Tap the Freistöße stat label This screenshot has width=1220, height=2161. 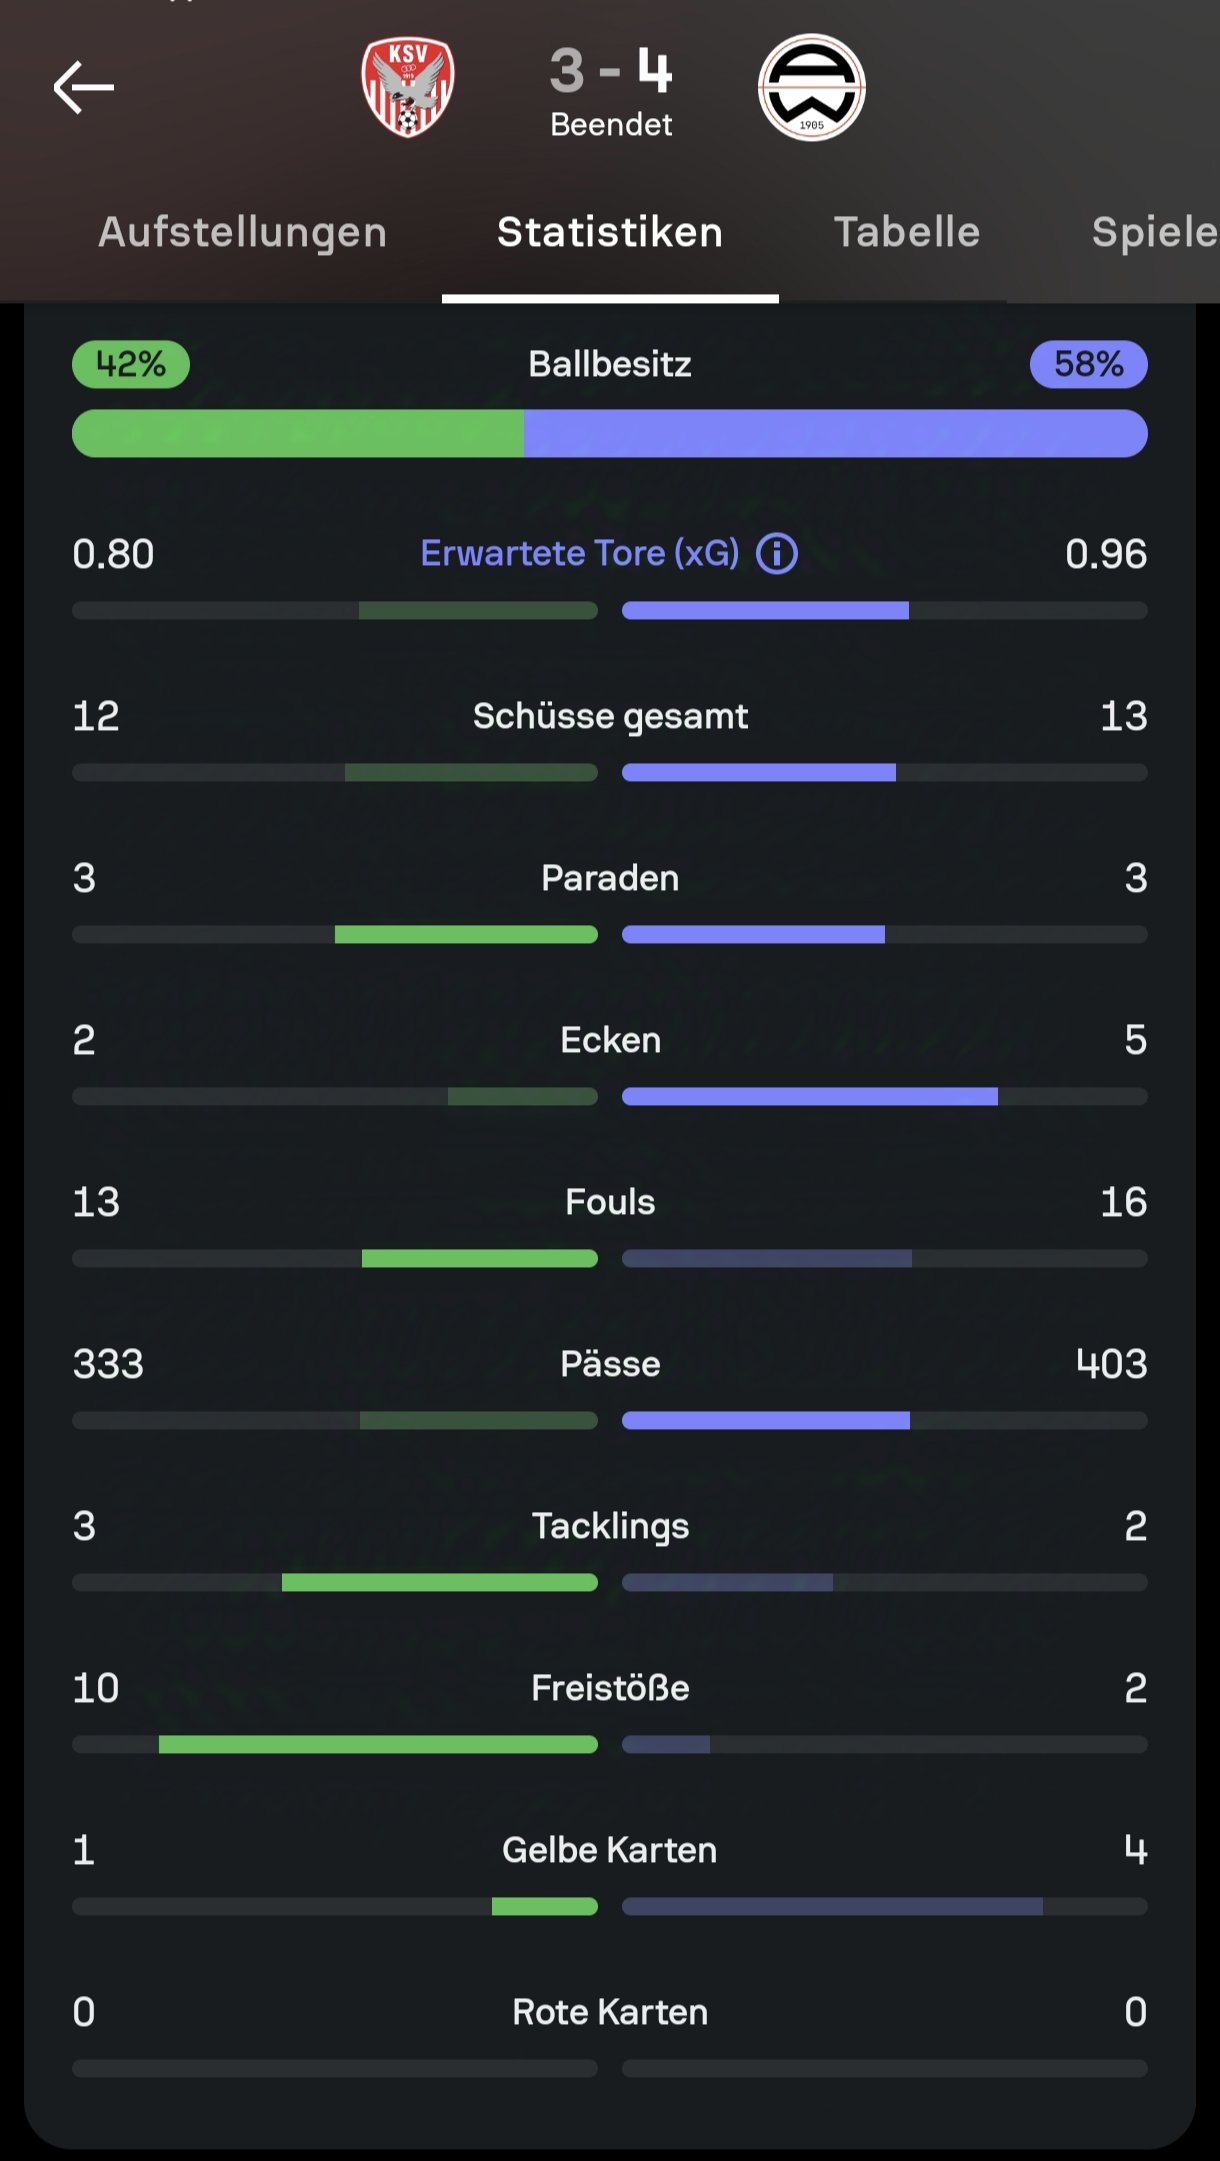[610, 1688]
